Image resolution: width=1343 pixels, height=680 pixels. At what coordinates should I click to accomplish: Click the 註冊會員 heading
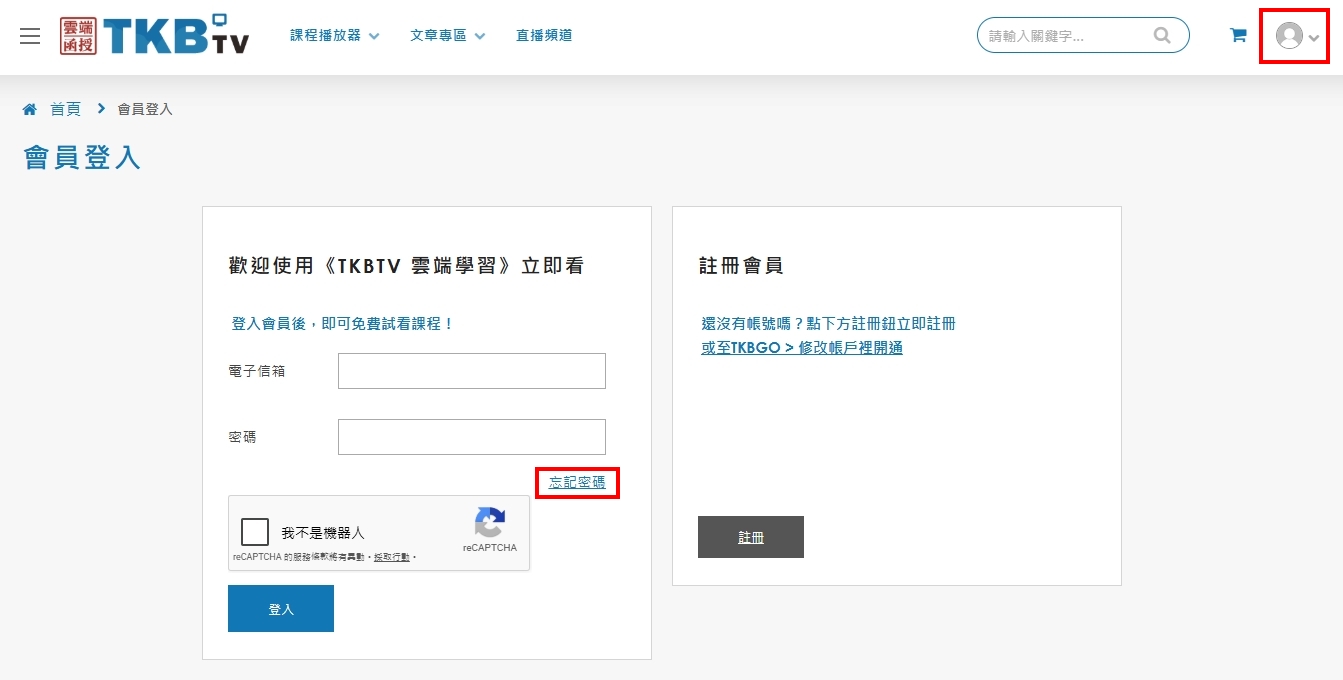741,266
